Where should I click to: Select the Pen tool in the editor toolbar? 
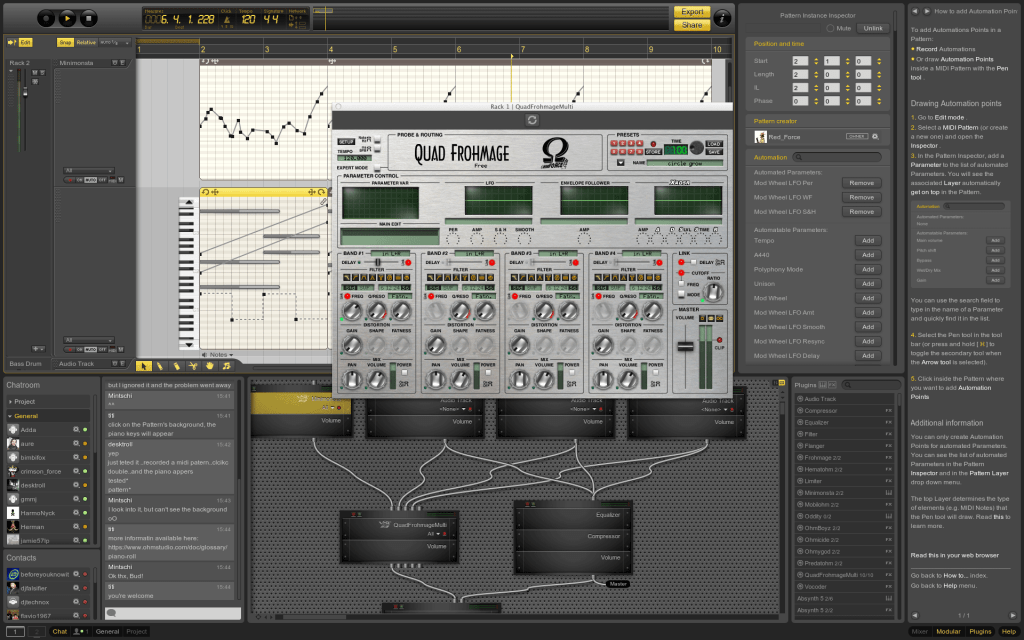(x=160, y=366)
